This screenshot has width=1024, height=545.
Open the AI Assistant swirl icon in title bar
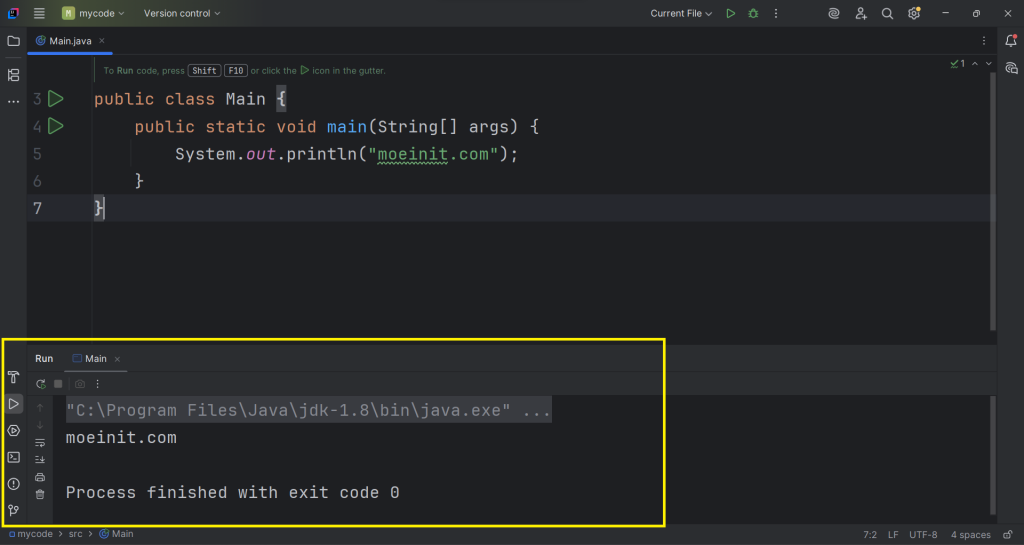point(834,13)
